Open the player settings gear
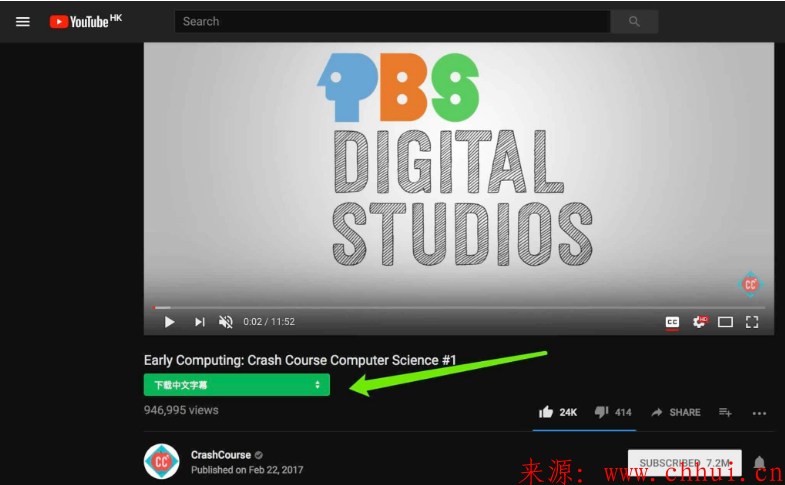 (699, 322)
